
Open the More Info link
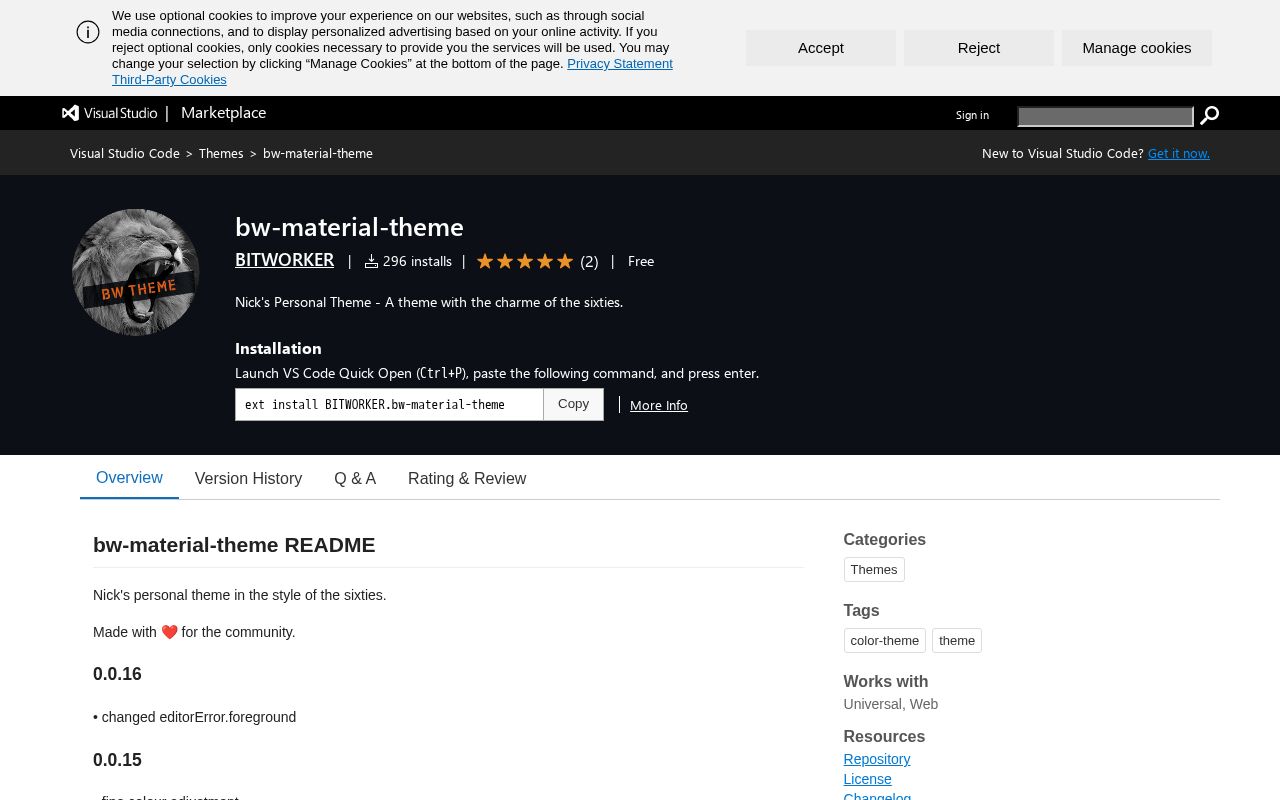click(659, 405)
